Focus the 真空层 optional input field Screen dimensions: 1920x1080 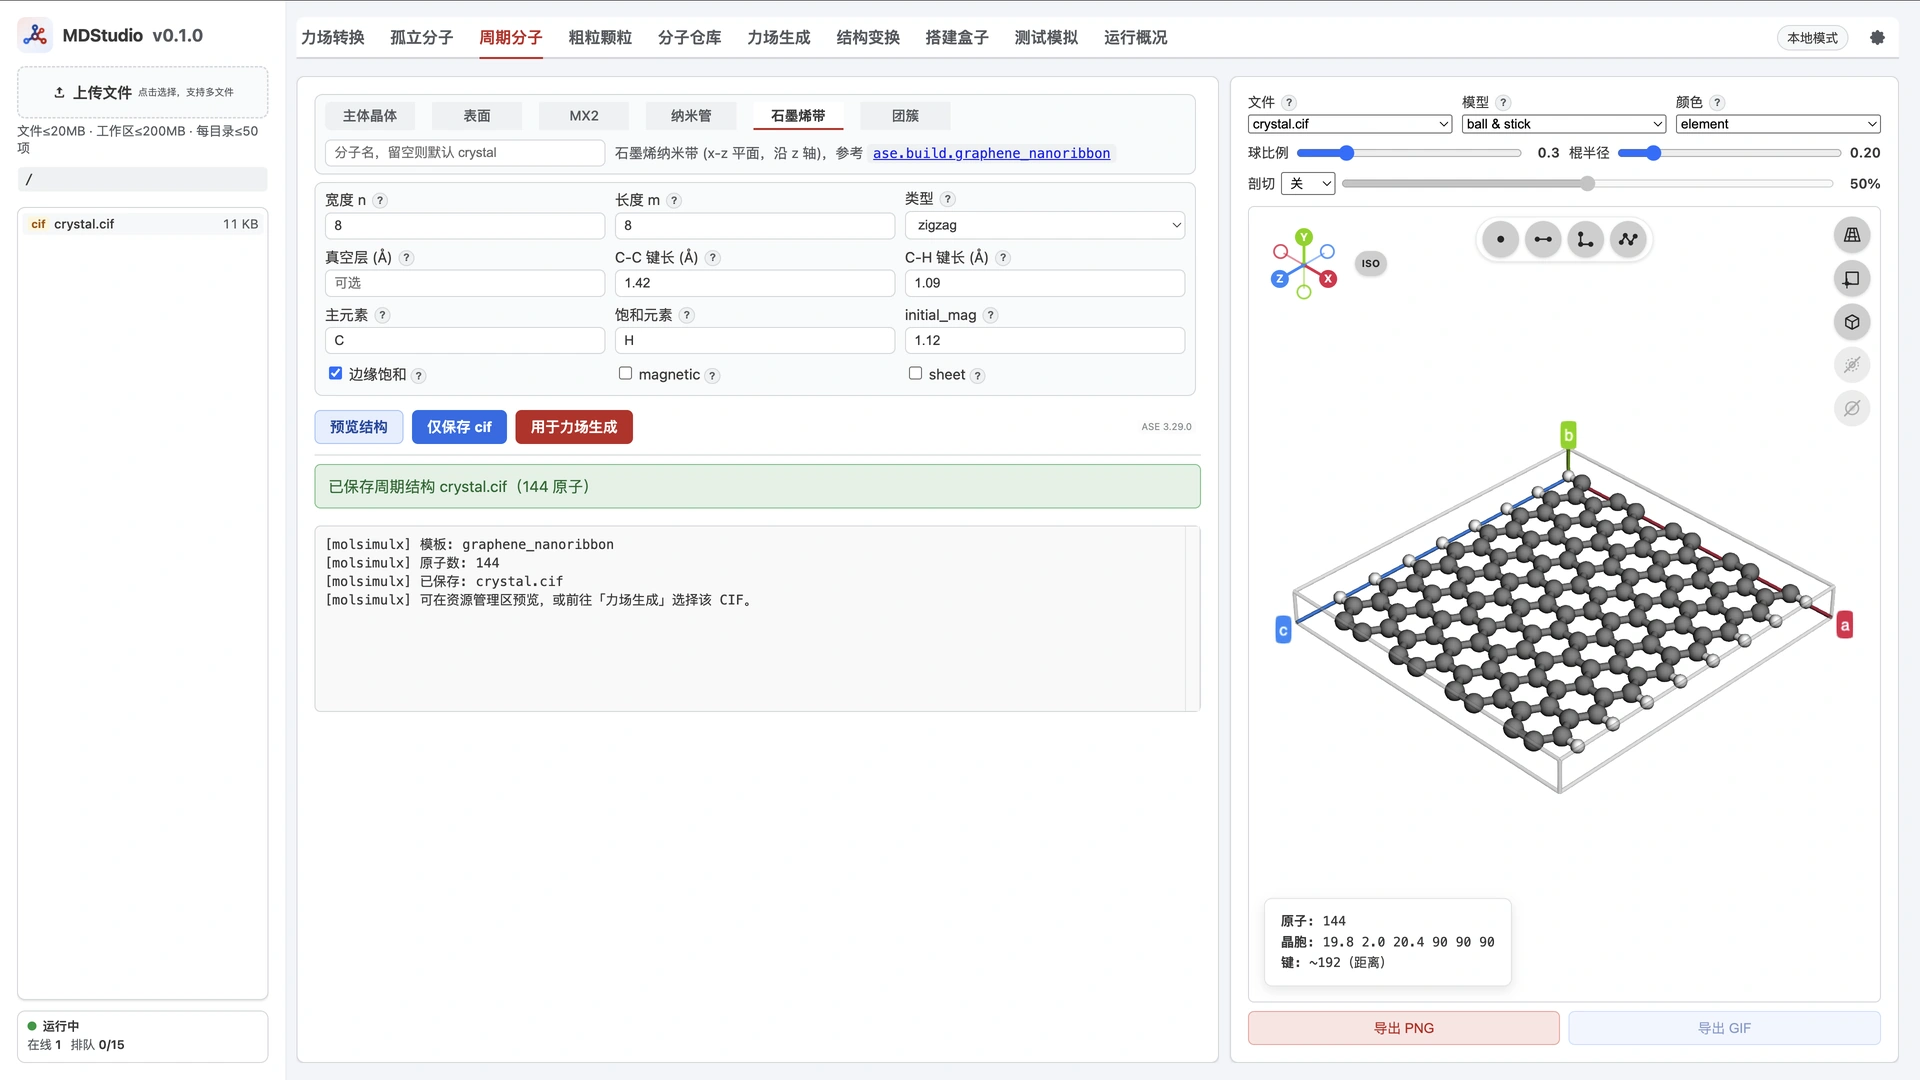point(465,283)
